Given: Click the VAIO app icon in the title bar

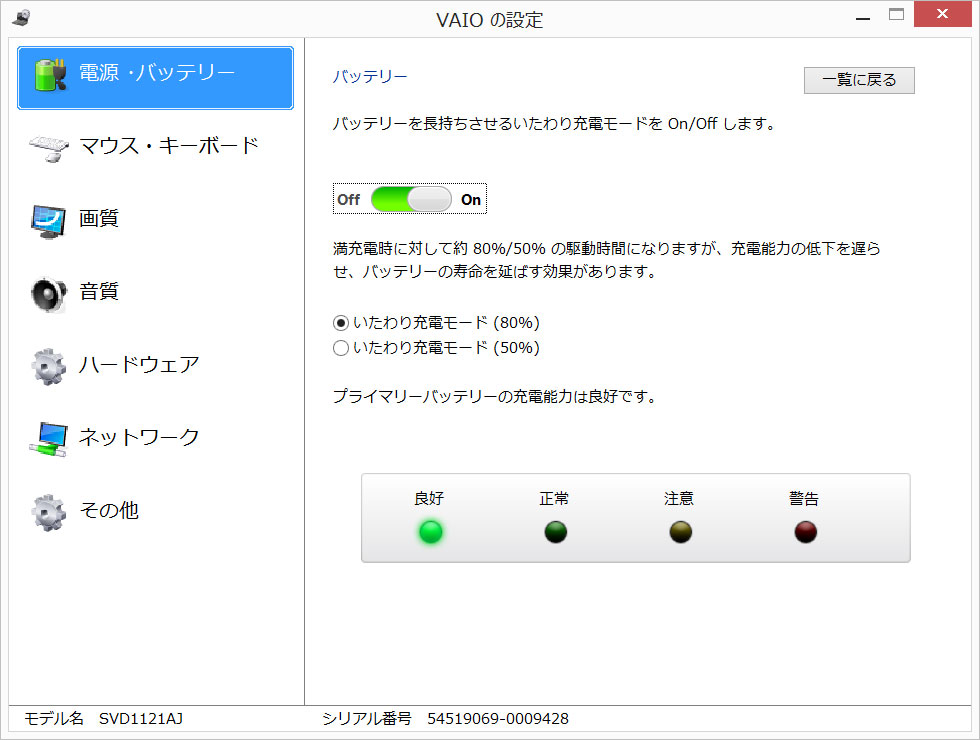Looking at the screenshot, I should tap(21, 18).
